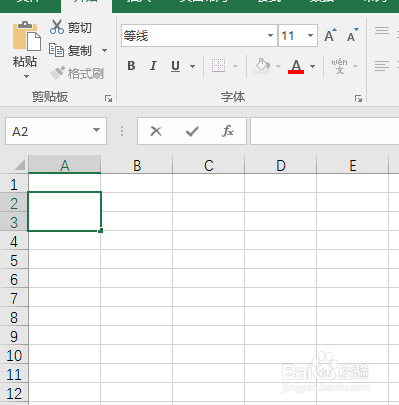Select row 4 header

click(14, 241)
